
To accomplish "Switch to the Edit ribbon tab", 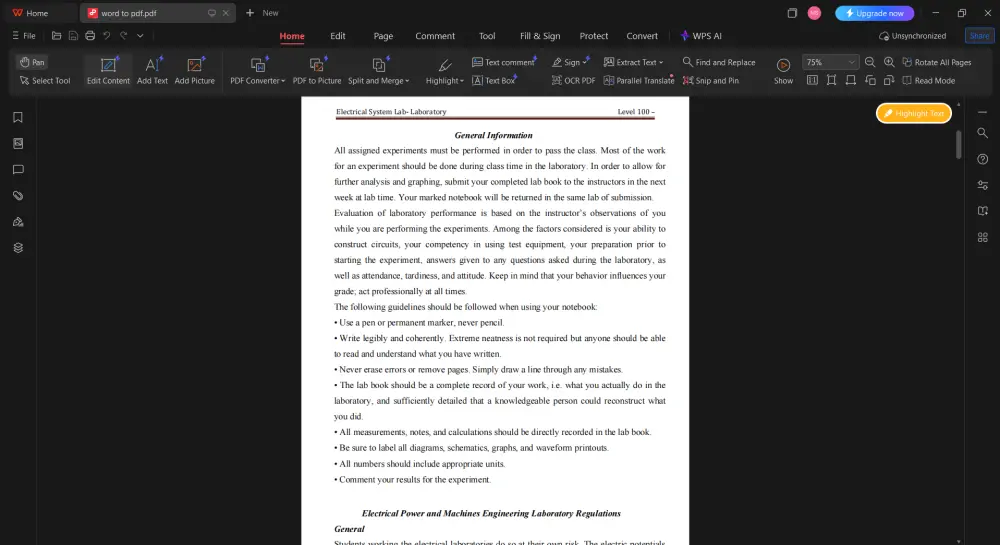I will [337, 36].
